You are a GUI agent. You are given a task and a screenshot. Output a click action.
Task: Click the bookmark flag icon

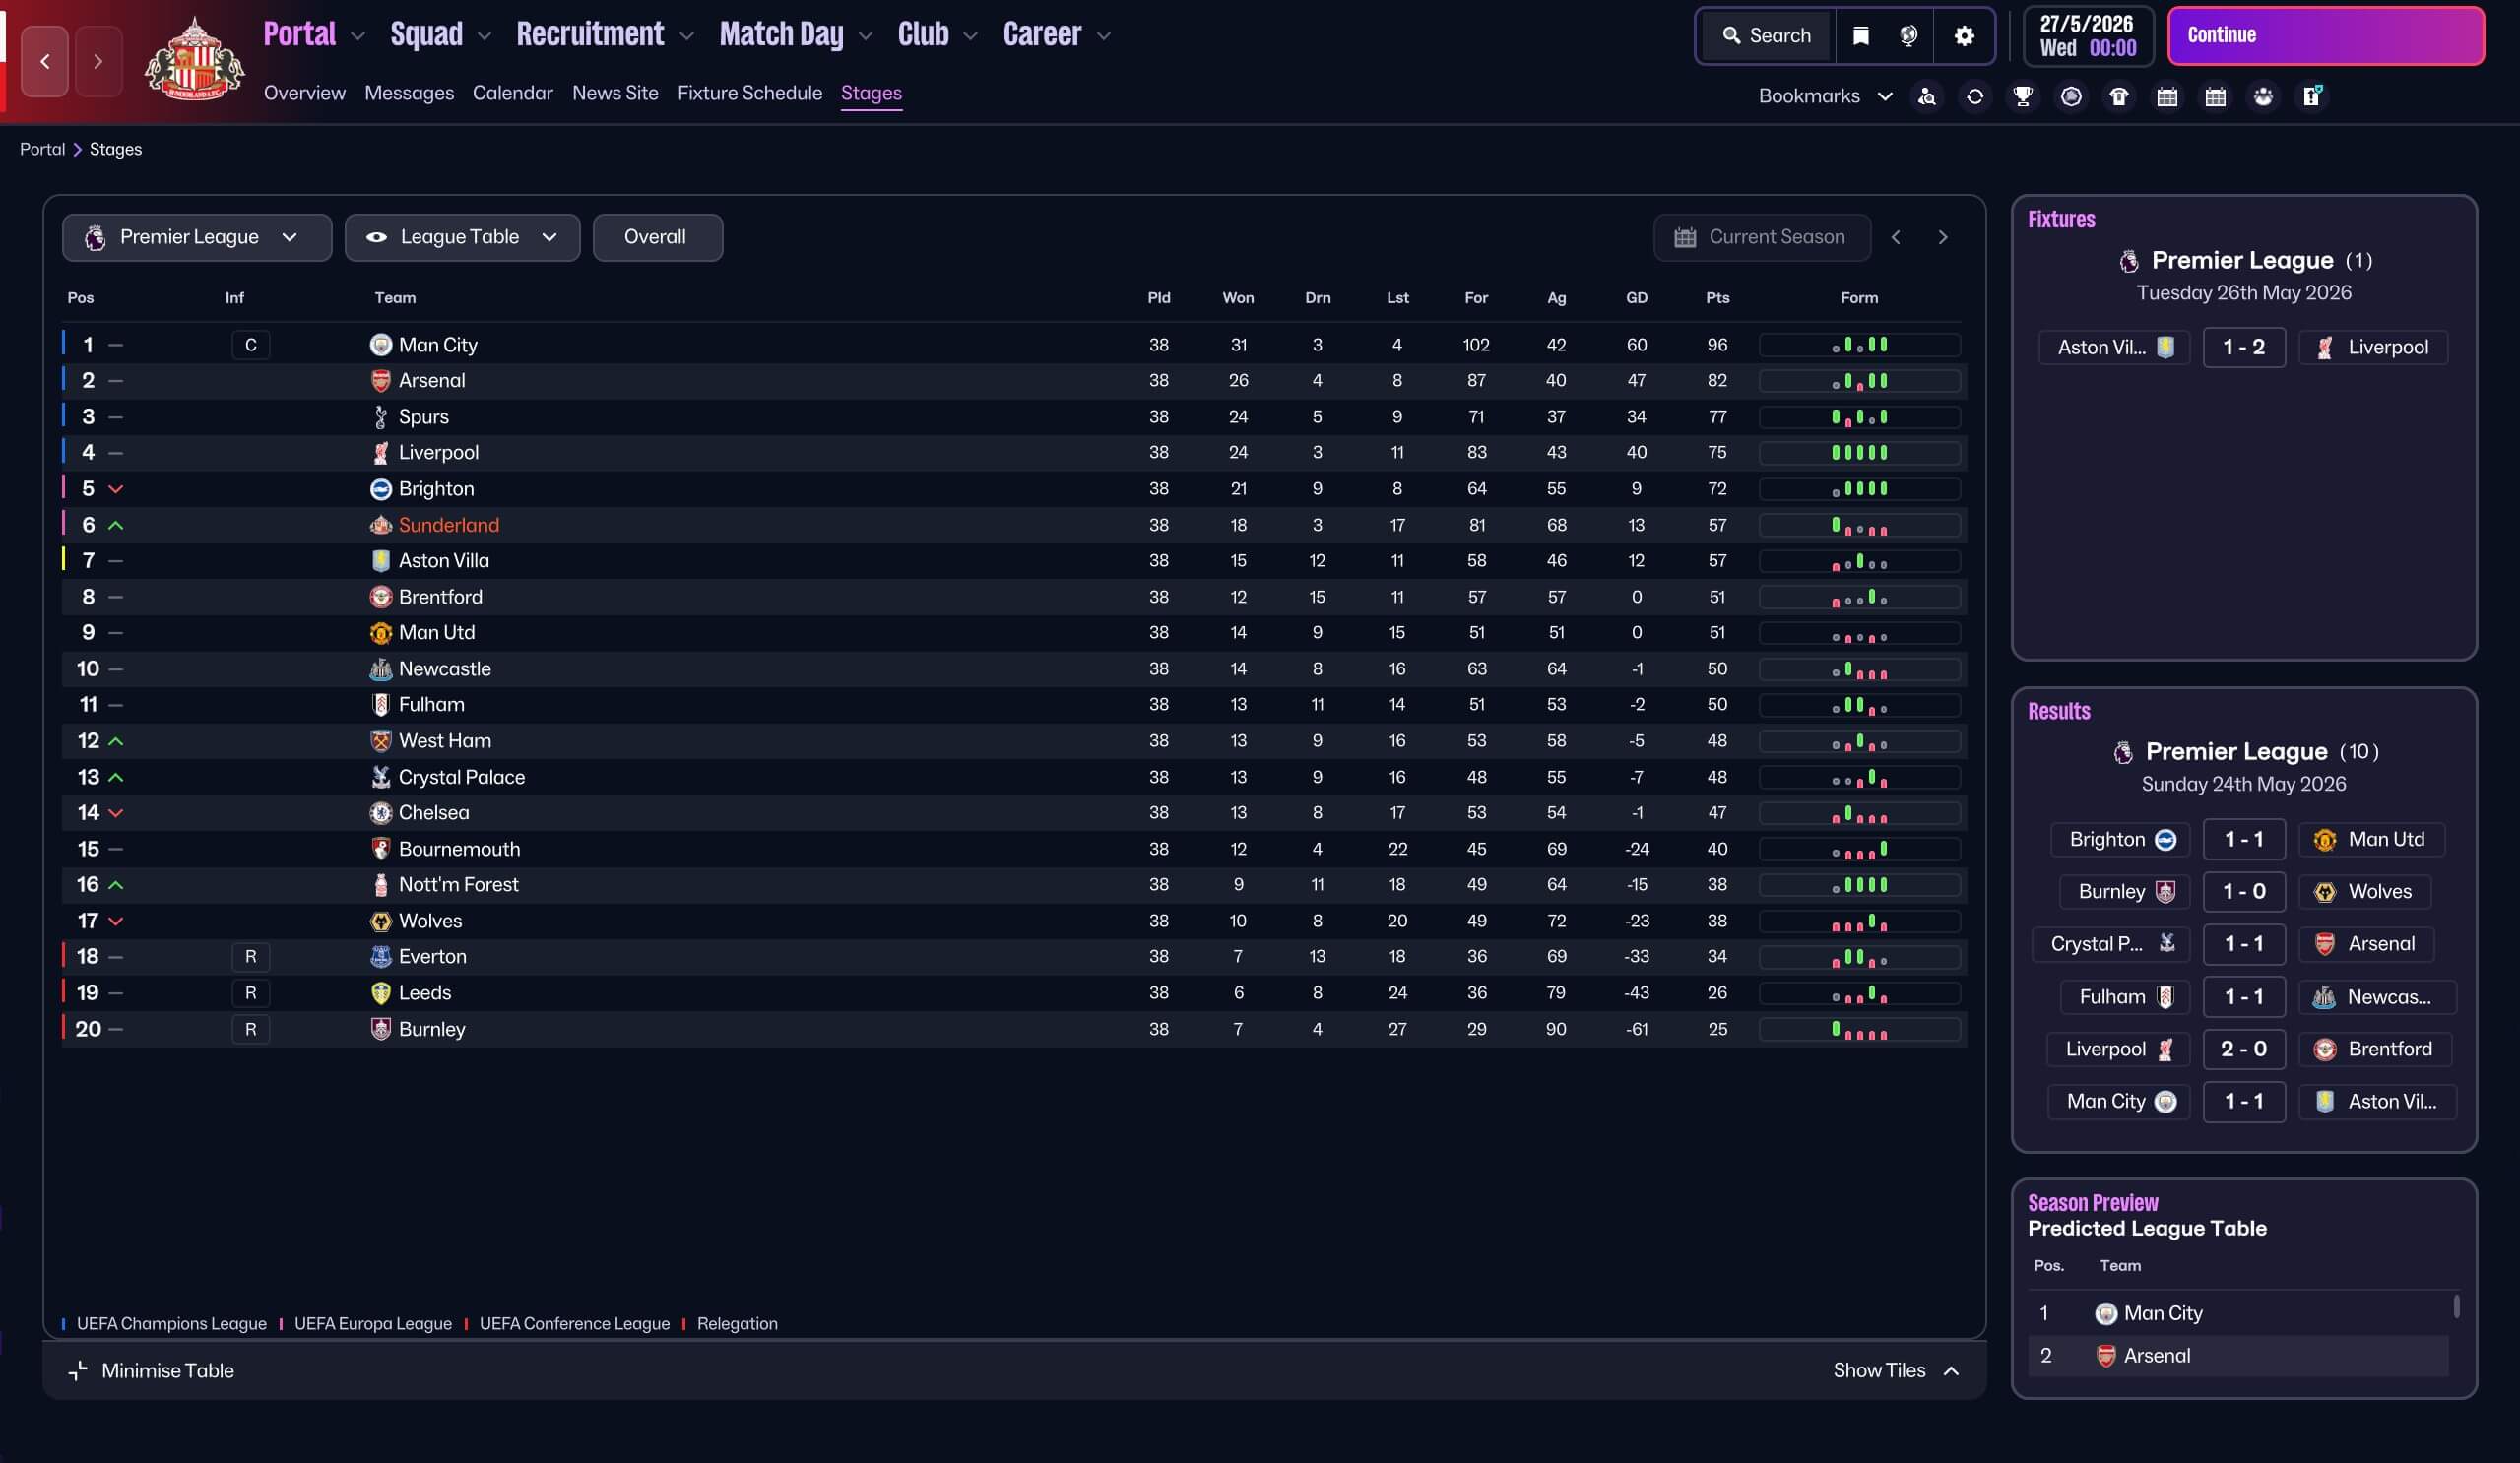tap(1860, 36)
